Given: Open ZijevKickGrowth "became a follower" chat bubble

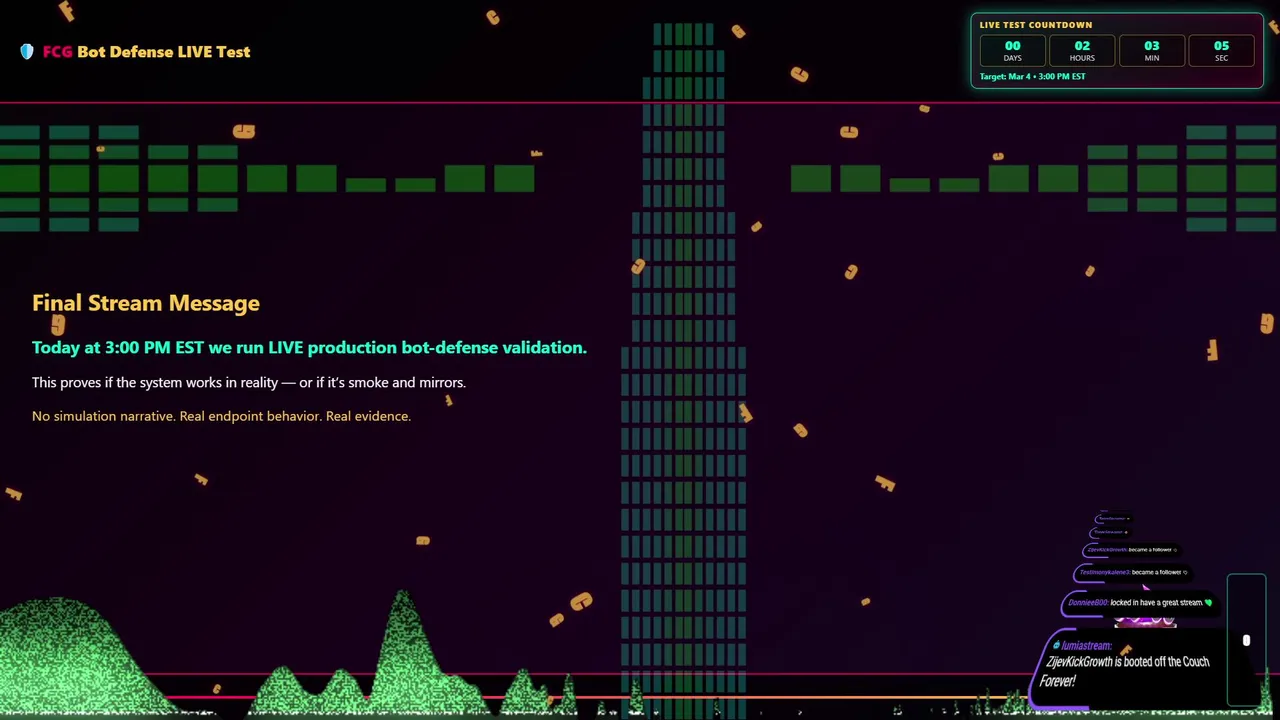Looking at the screenshot, I should tap(1130, 550).
